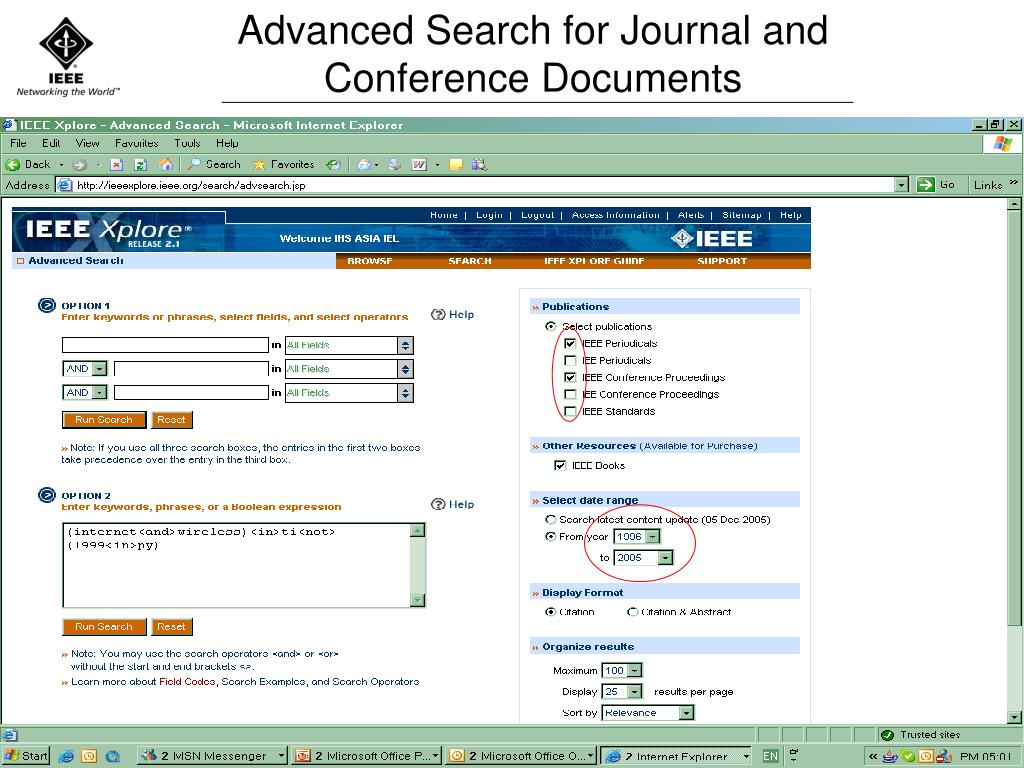Click the first Option 1 keyword input box
1024x768 pixels.
point(165,345)
